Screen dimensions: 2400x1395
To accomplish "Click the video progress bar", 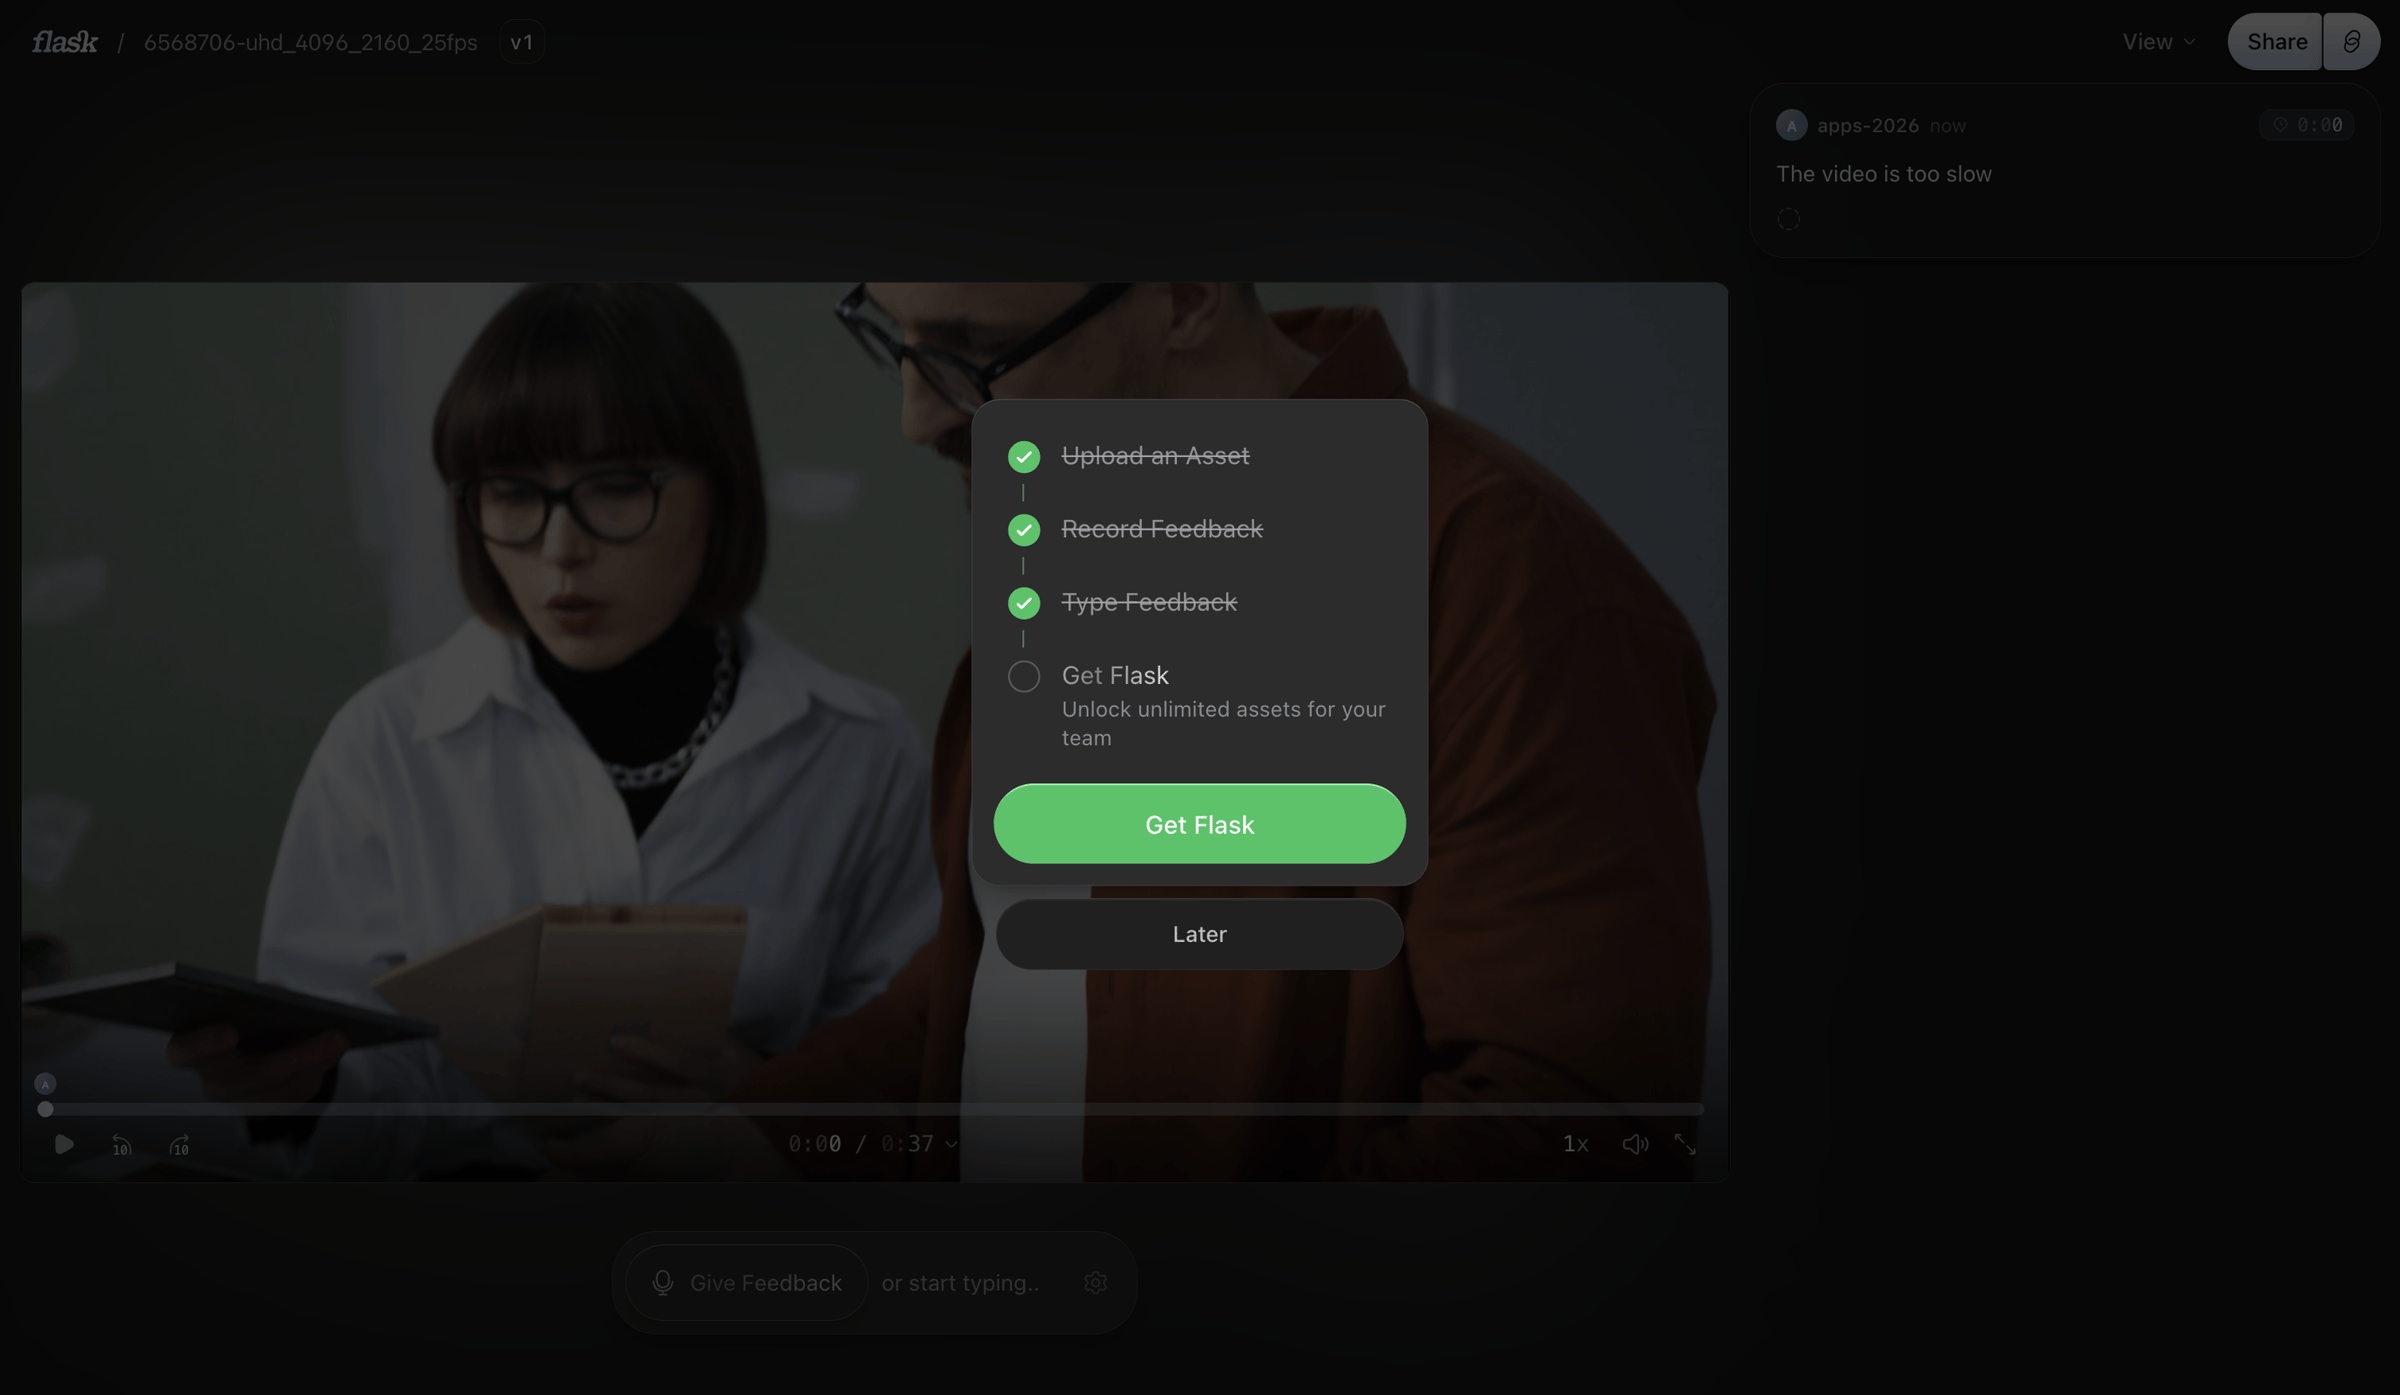I will click(874, 1109).
